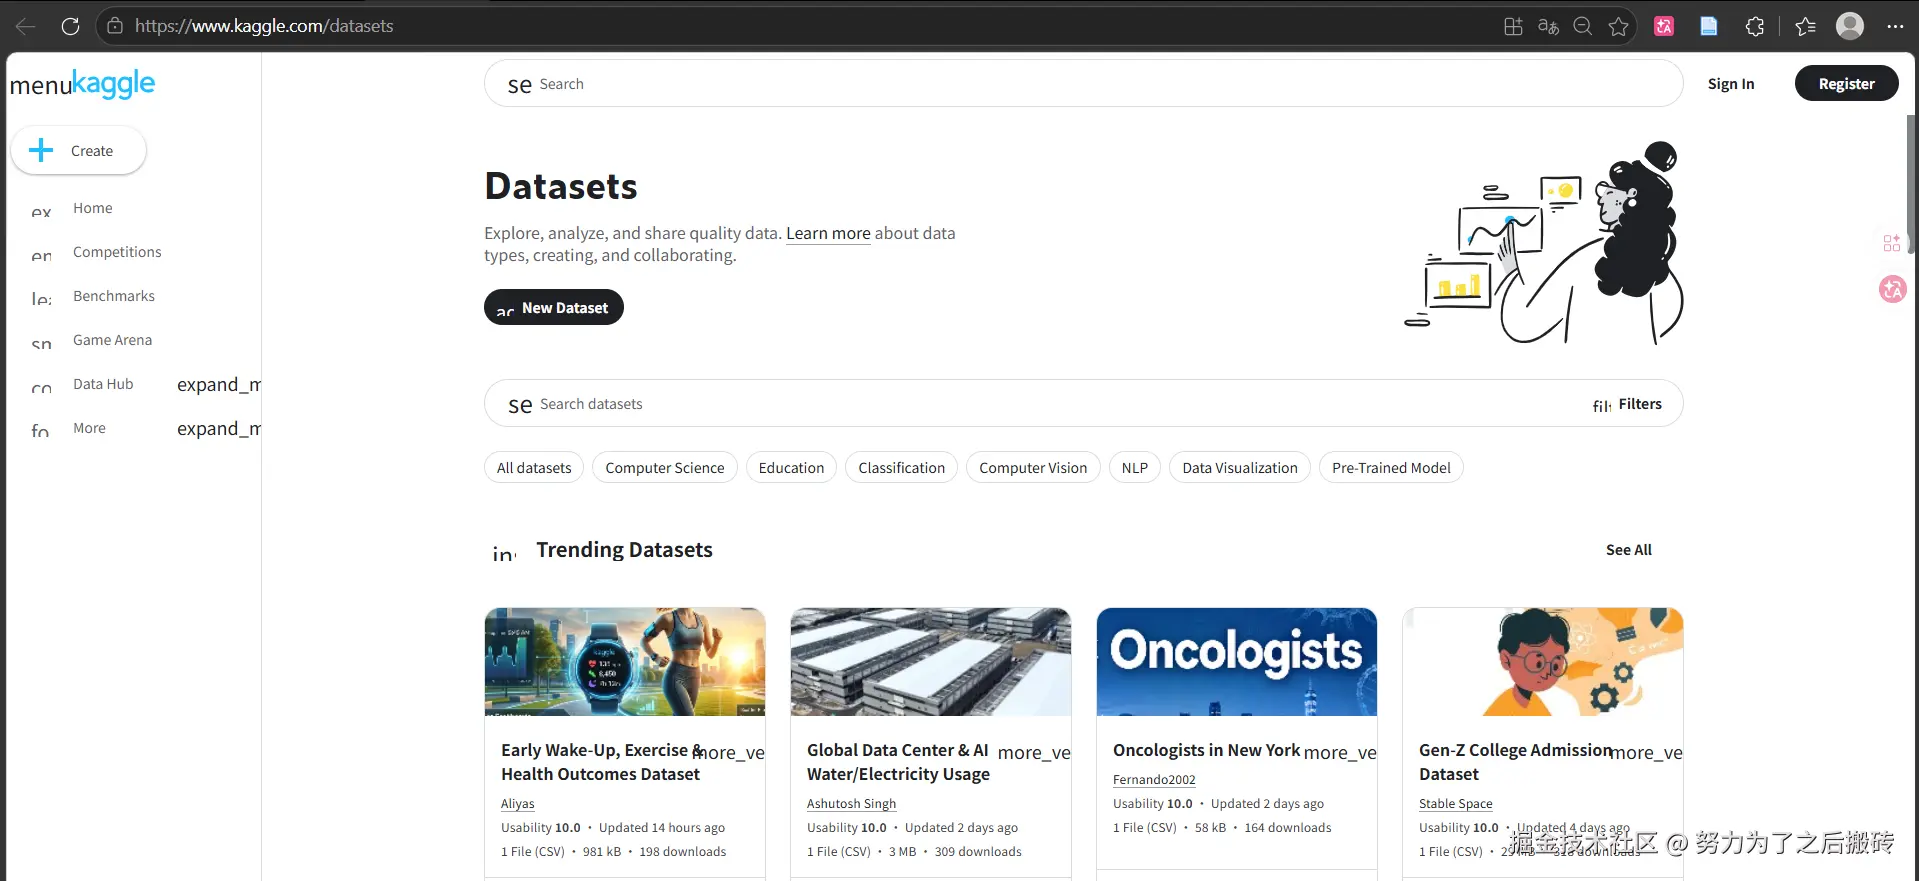1919x881 pixels.
Task: Open more options for Gen-Z College Admission dataset
Action: 1646,752
